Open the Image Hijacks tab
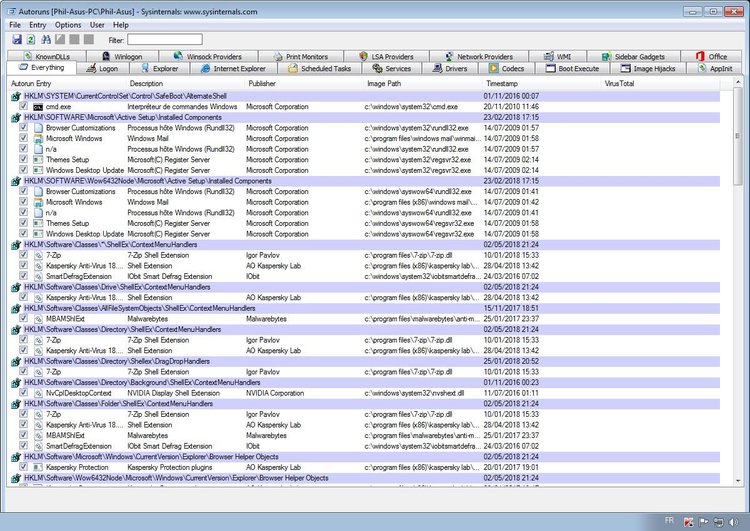Viewport: 750px width, 531px height. 648,68
